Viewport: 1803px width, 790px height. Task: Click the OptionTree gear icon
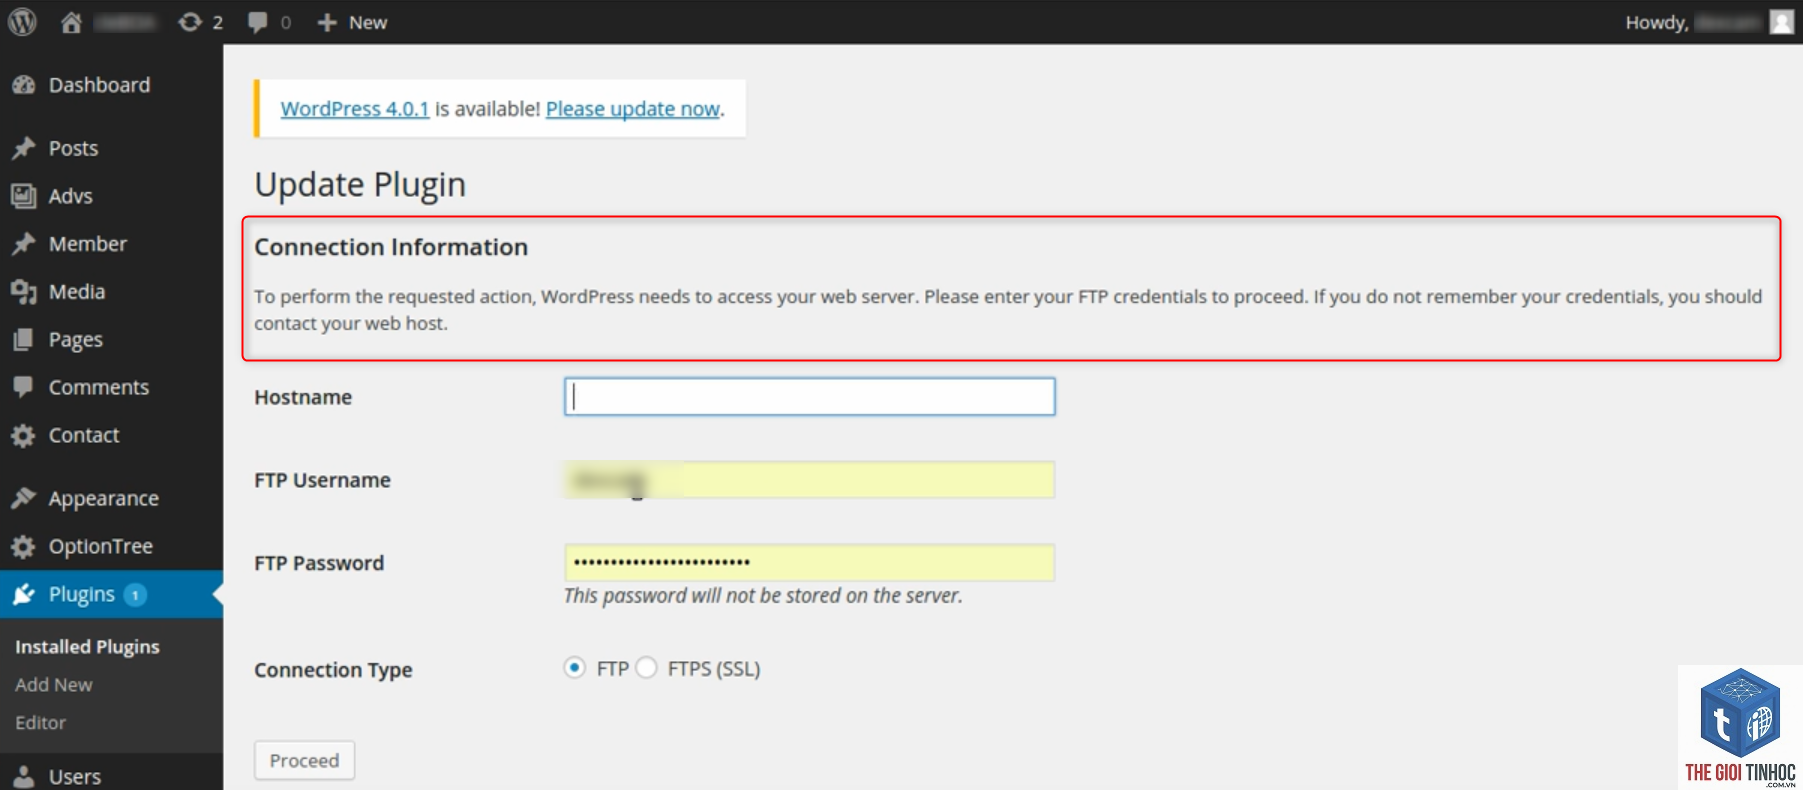pyautogui.click(x=24, y=546)
